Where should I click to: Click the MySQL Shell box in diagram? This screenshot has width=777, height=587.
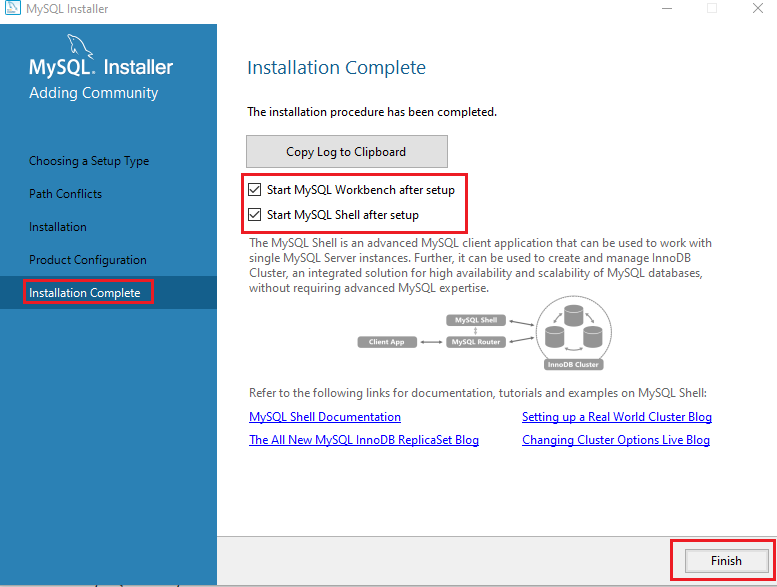click(476, 320)
